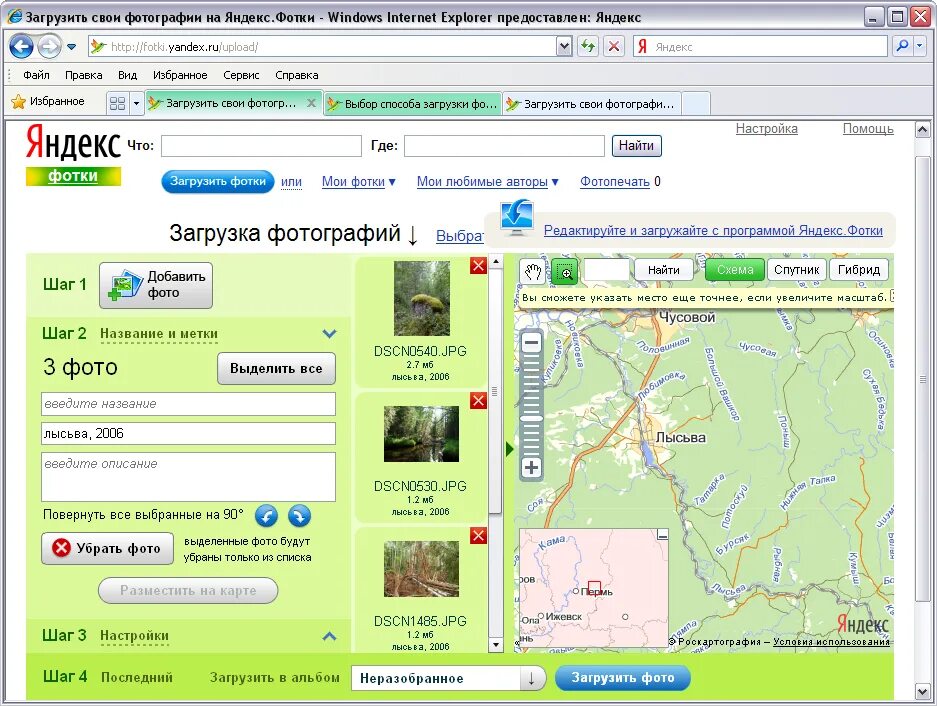Switch map to Спутник view
The image size is (937, 706).
click(x=797, y=270)
